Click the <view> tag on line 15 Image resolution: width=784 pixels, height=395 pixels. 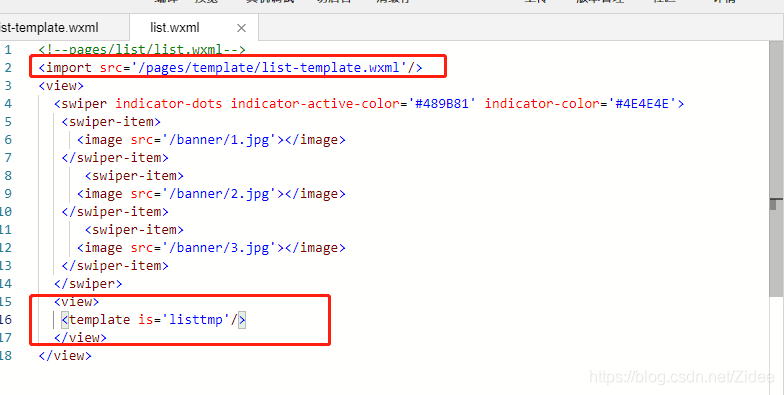click(x=76, y=302)
